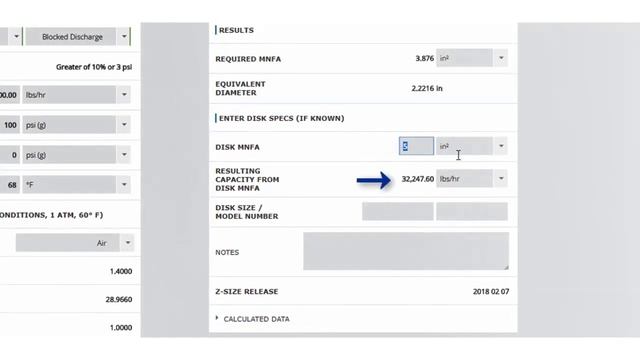Click the partially visible dropdown arrow left of Blocked Discharge
640x360 pixels.
click(x=16, y=37)
